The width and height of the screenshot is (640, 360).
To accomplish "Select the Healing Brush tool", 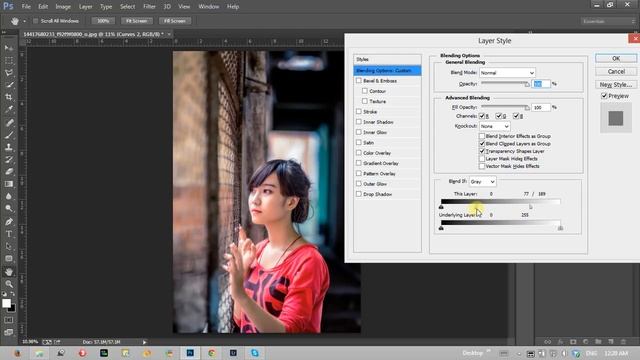I will (x=9, y=122).
